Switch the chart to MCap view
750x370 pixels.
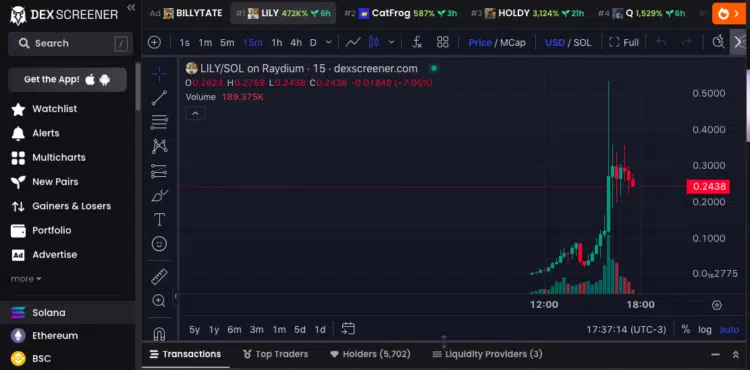pos(513,43)
